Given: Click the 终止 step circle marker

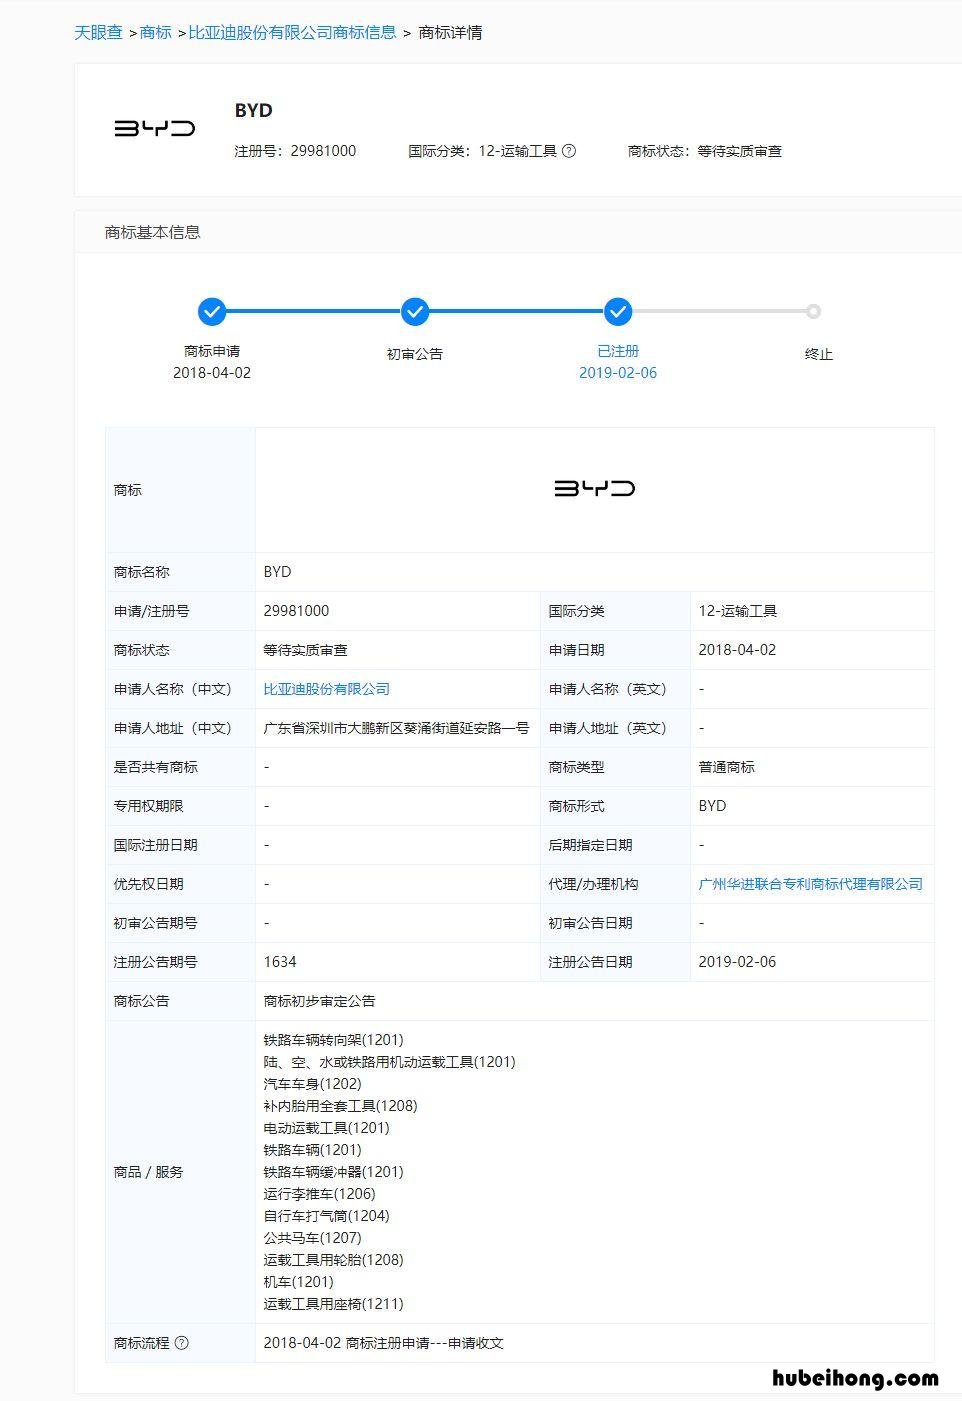Looking at the screenshot, I should point(813,312).
